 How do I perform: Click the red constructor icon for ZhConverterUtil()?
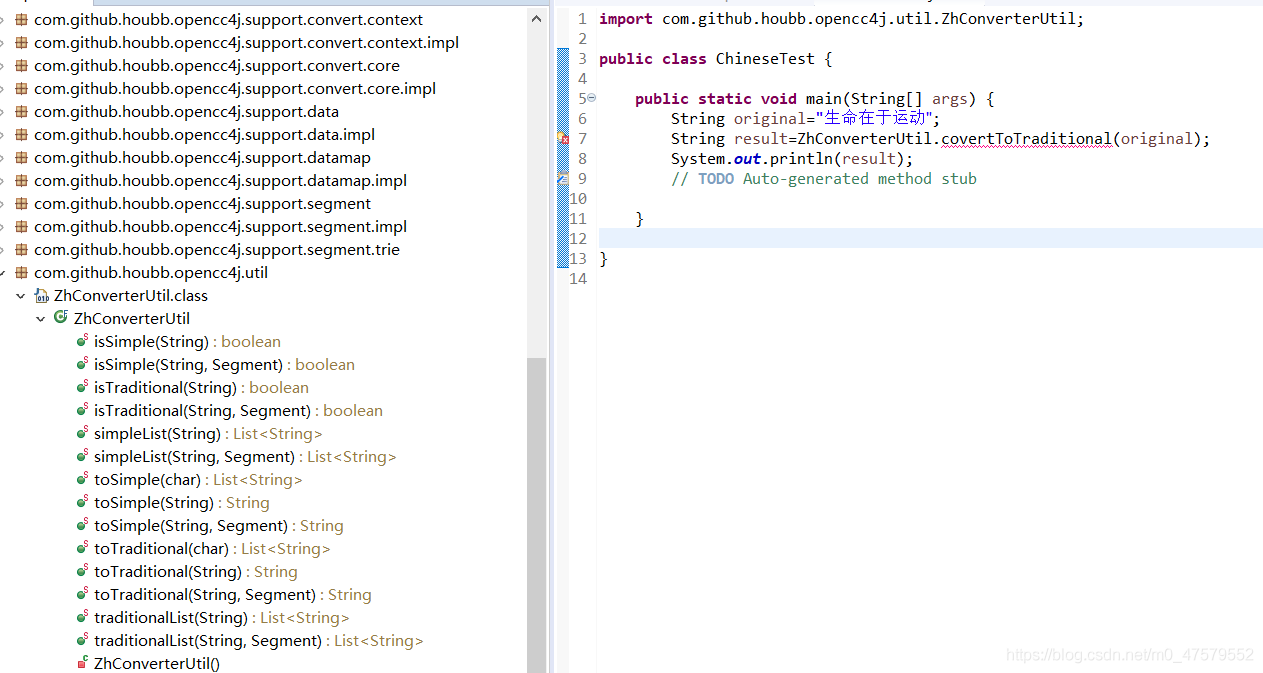[82, 663]
